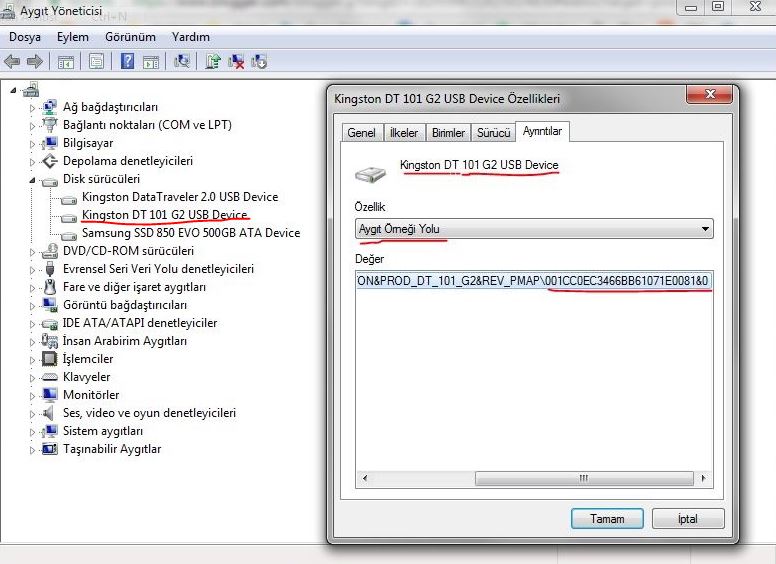Click the Monitörler monitor icon
This screenshot has width=776, height=564.
49,395
